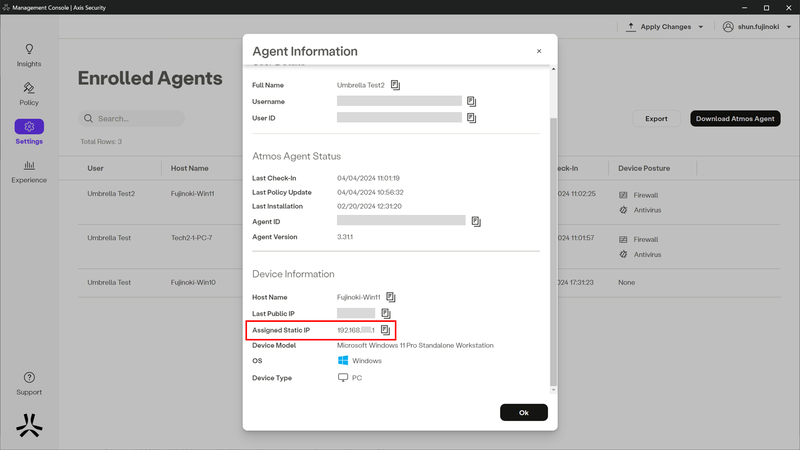Copy the Username value
Screen dimensions: 800x450
[x=471, y=102]
